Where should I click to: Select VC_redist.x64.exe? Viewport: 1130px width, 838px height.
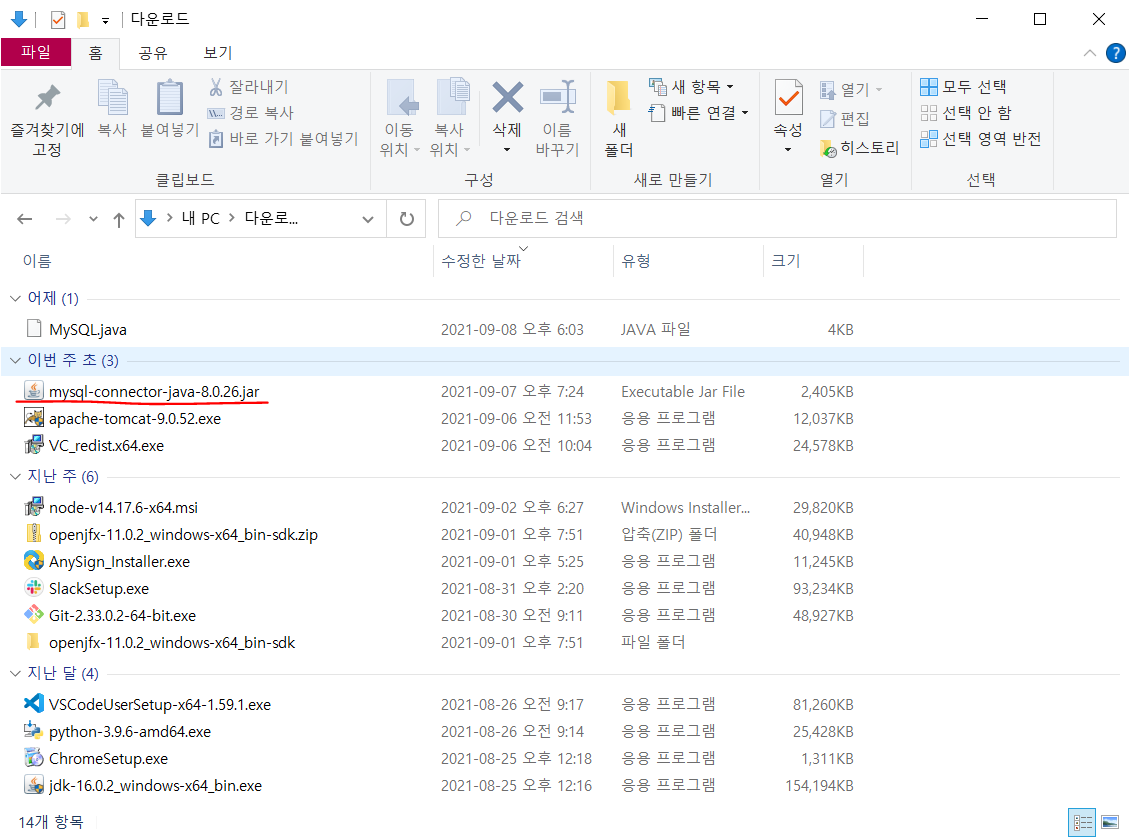tap(107, 445)
